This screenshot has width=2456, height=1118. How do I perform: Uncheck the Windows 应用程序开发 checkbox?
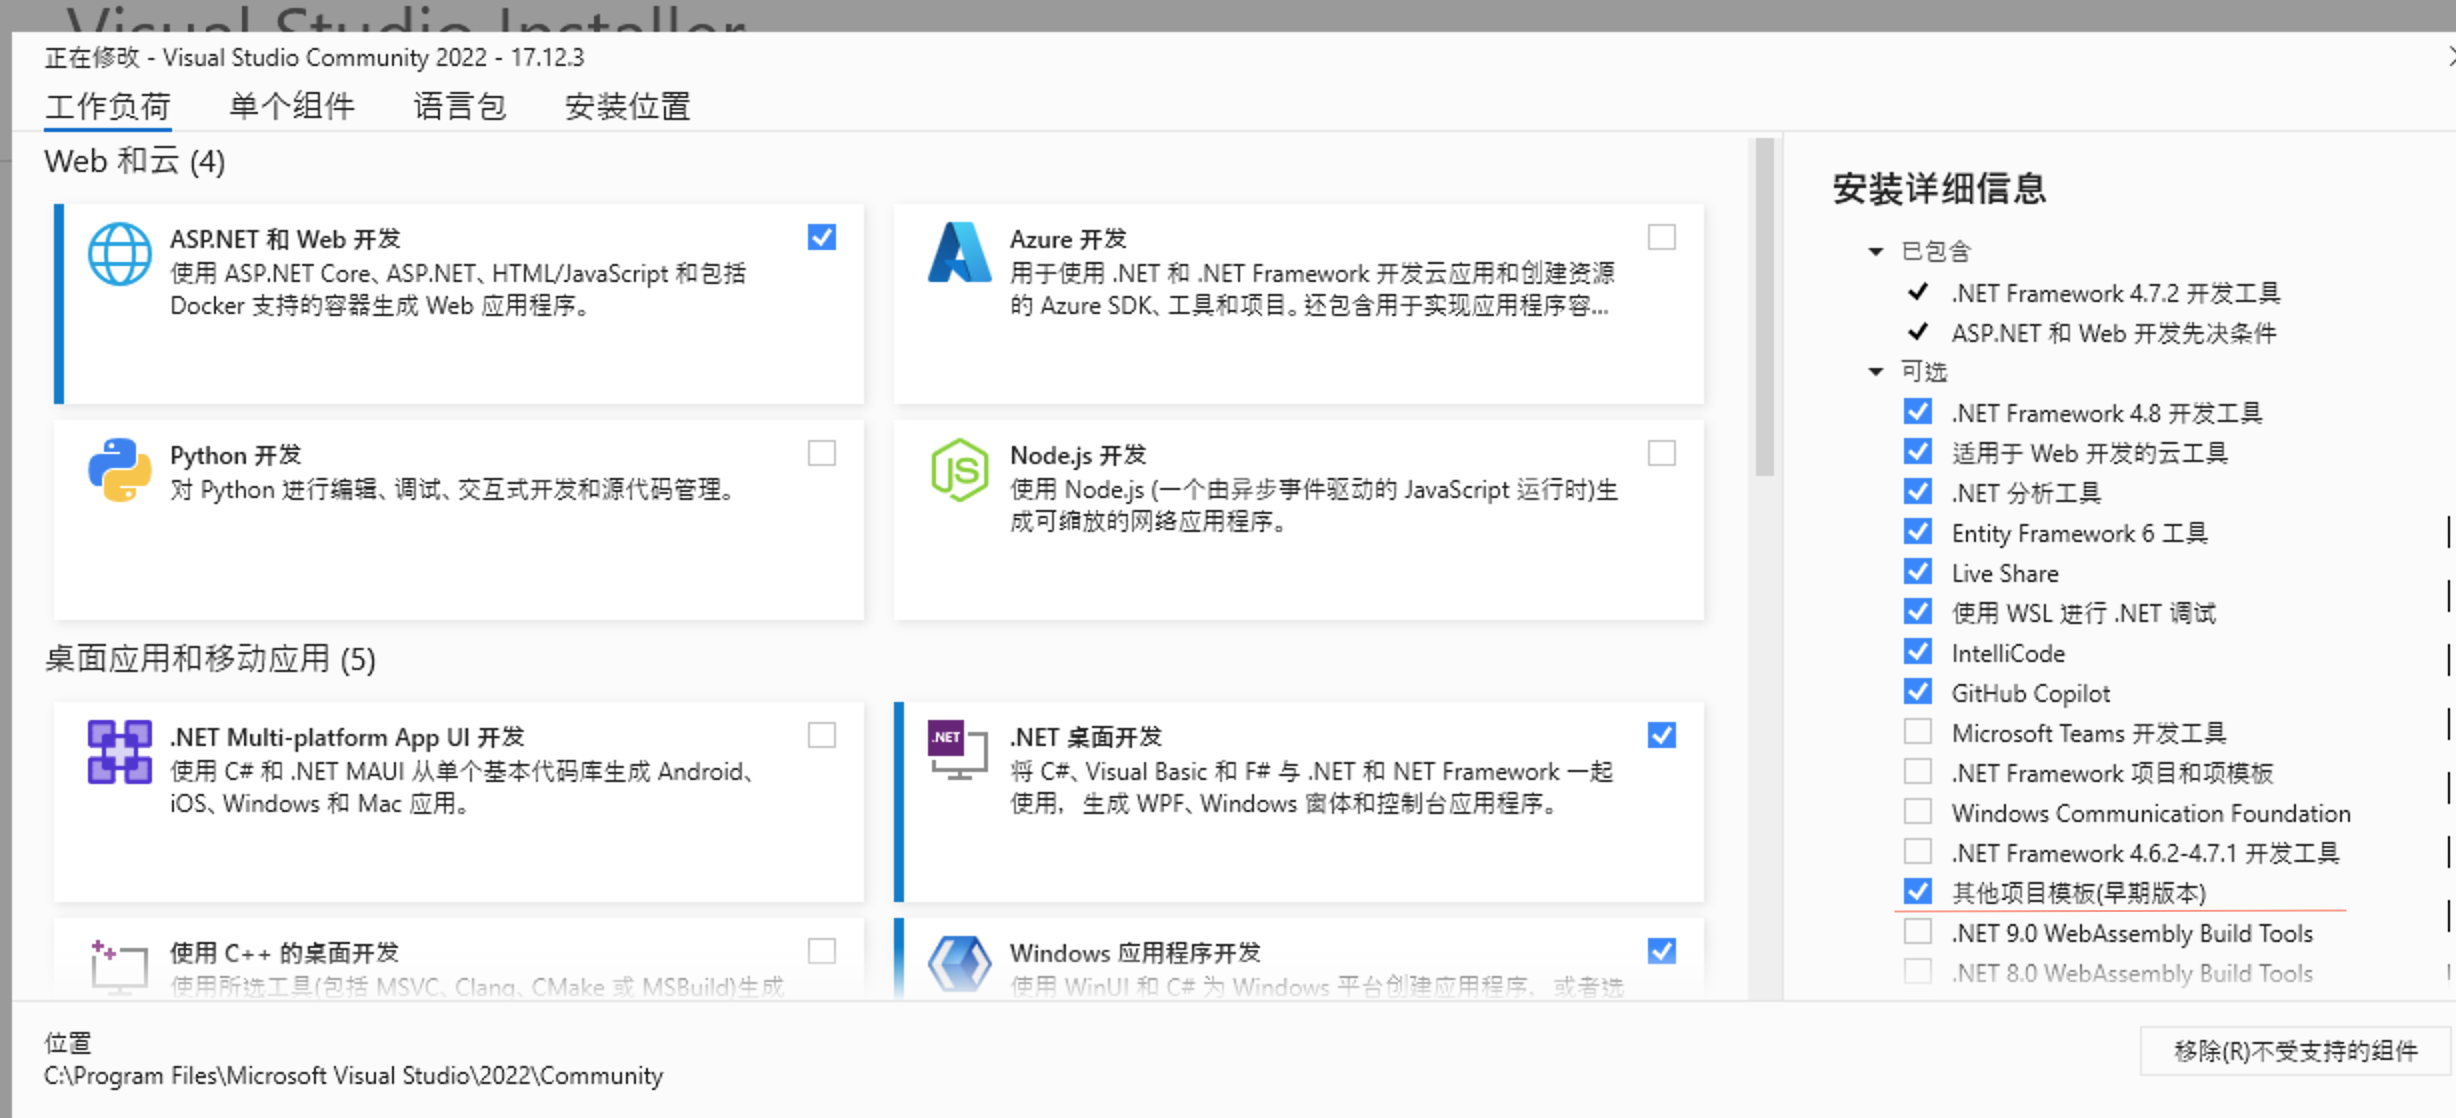1662,952
